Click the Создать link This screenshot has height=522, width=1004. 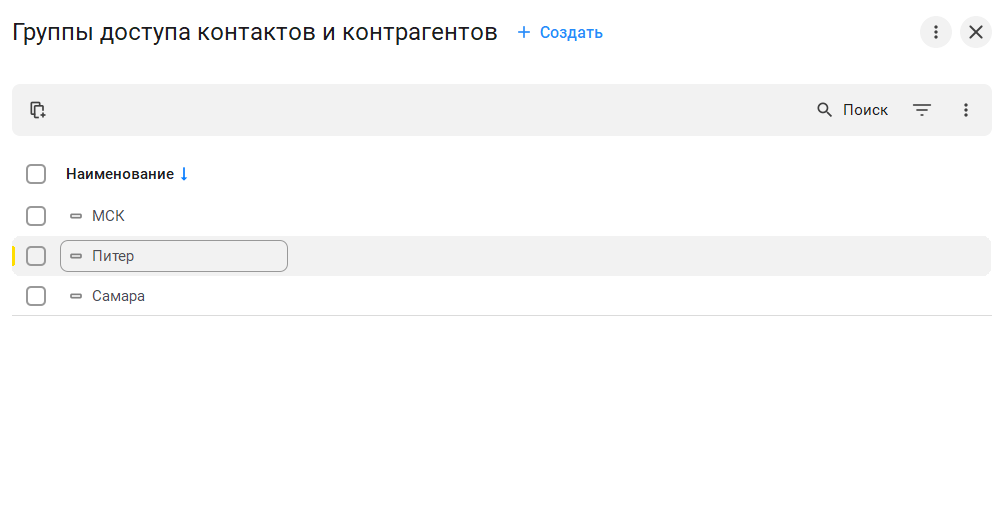[571, 32]
